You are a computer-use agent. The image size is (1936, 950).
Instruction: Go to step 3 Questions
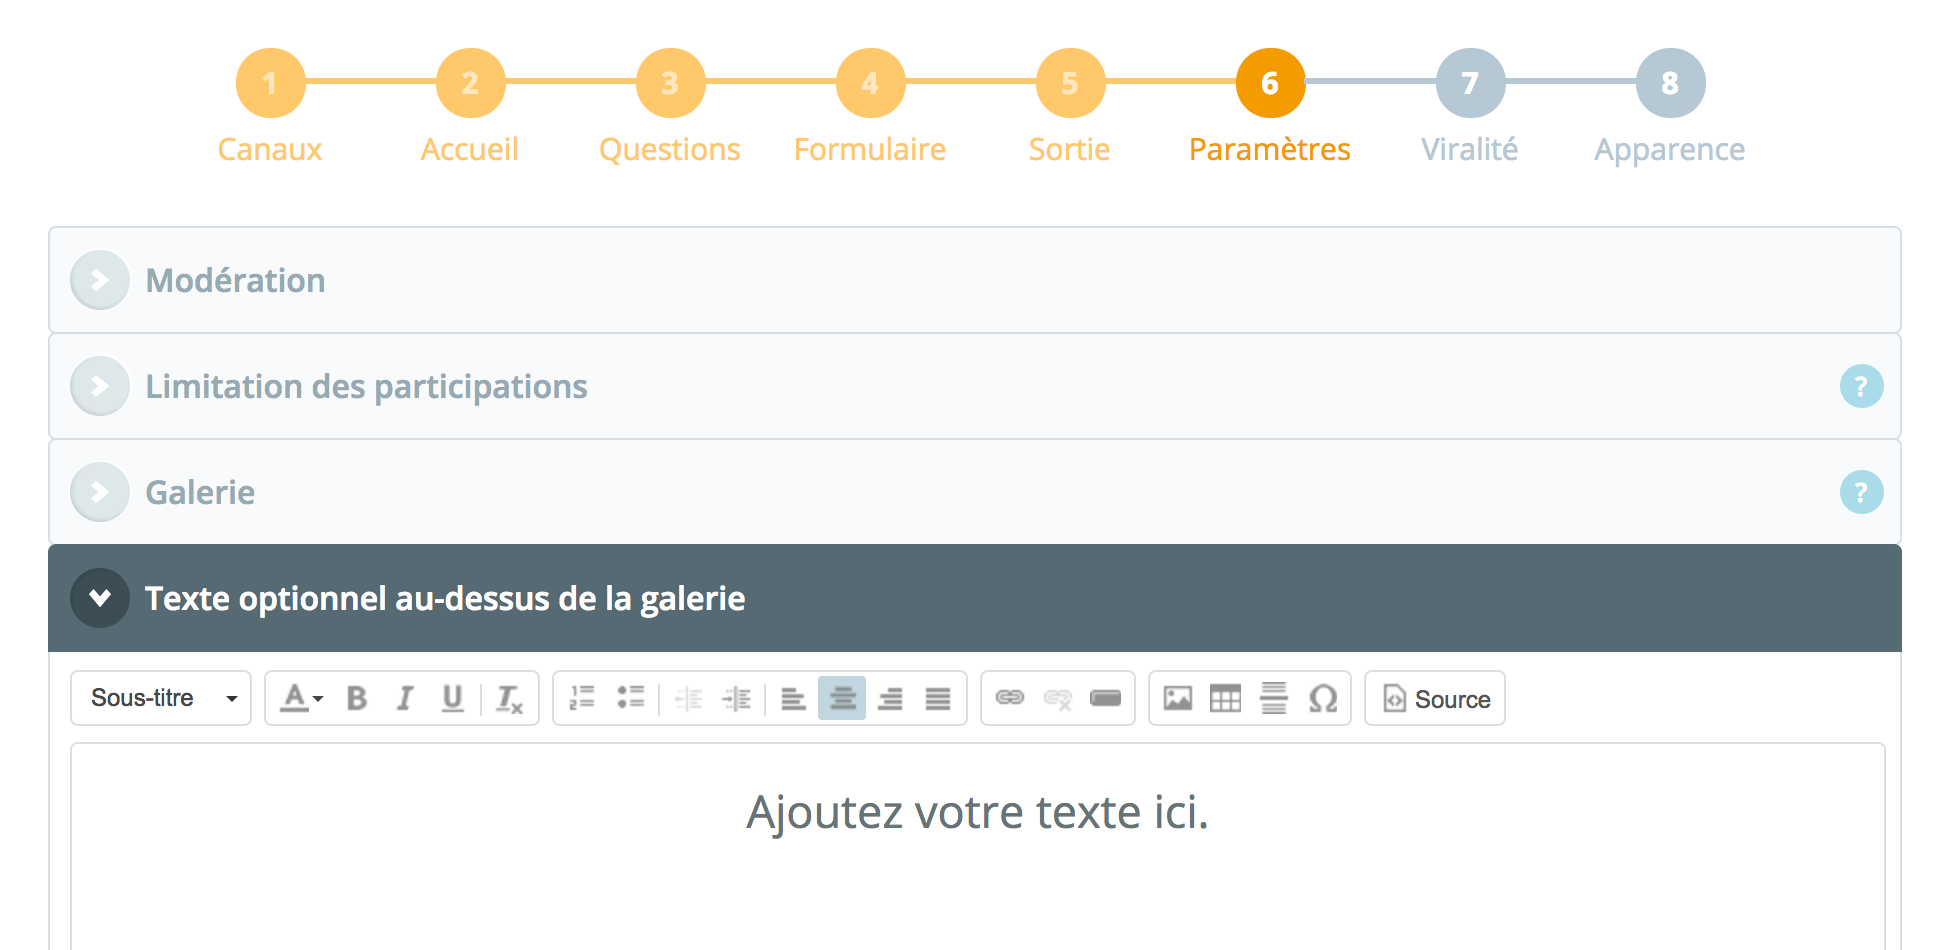(x=670, y=84)
